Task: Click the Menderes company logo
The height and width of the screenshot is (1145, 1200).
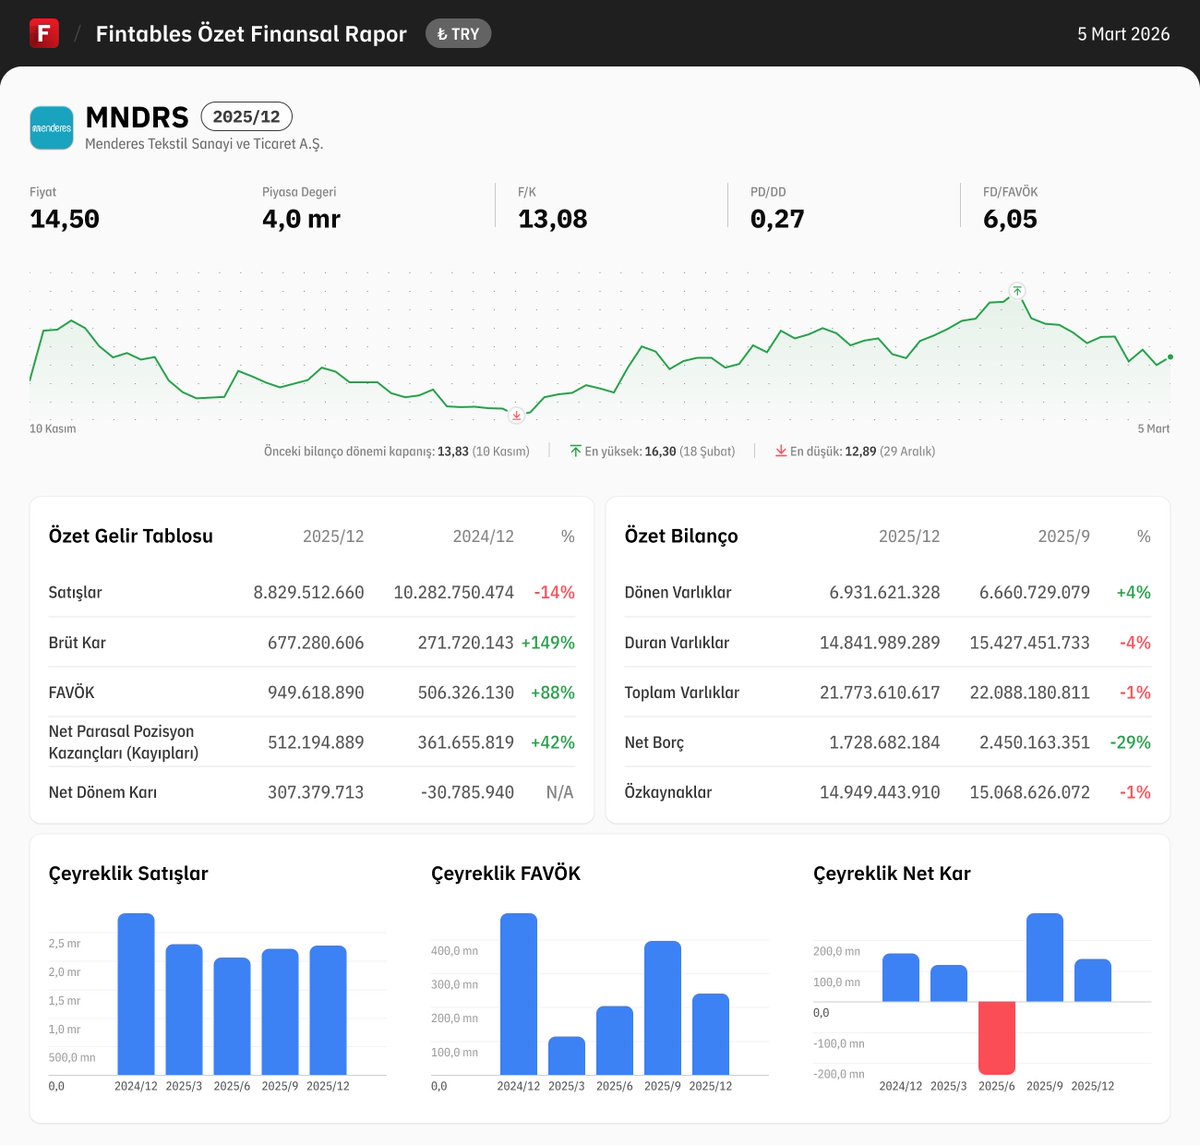Action: [x=52, y=128]
